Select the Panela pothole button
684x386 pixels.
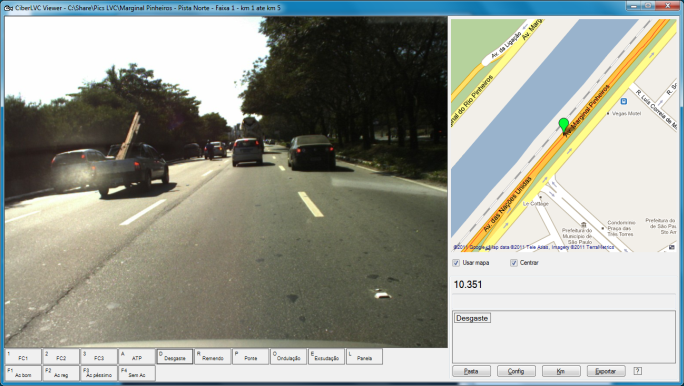364,356
